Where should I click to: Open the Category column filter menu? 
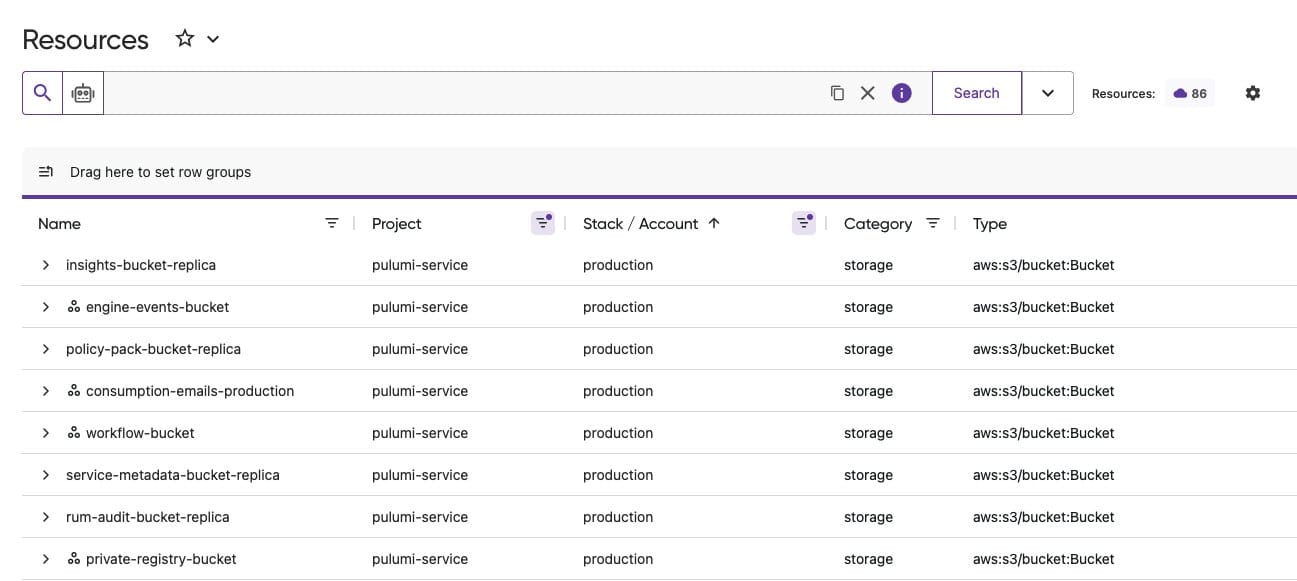pyautogui.click(x=933, y=223)
